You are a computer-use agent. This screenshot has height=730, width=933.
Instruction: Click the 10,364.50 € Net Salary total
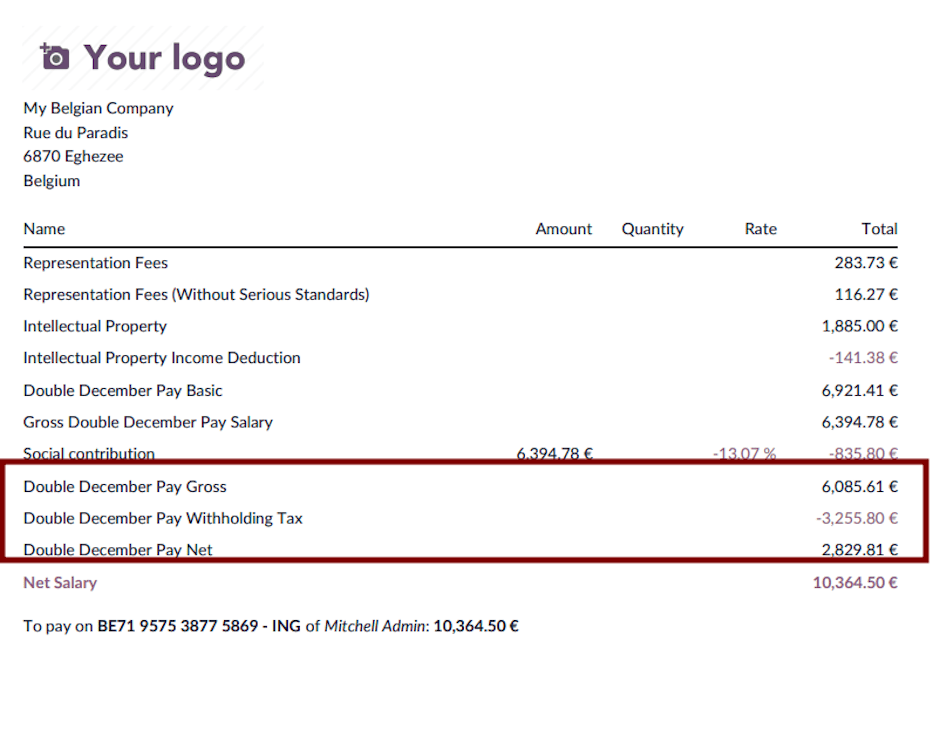click(x=855, y=582)
